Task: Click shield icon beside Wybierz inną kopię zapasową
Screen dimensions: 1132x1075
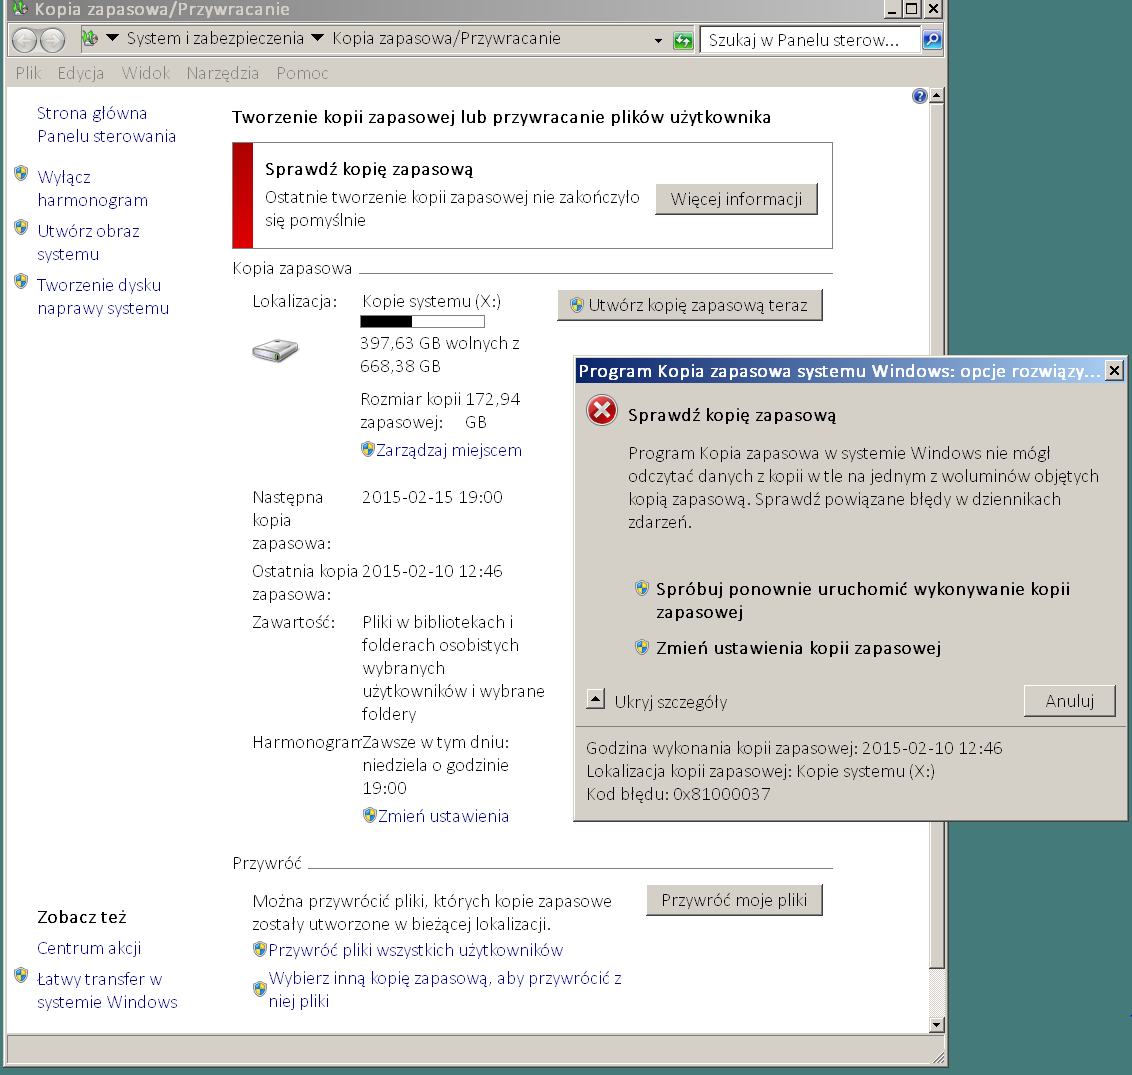Action: (x=260, y=989)
